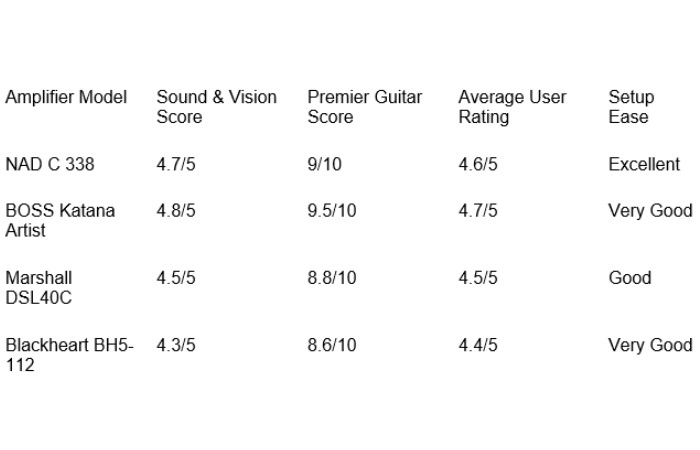This screenshot has width=700, height=450.
Task: Click the Amplifier Model column header
Action: [66, 98]
